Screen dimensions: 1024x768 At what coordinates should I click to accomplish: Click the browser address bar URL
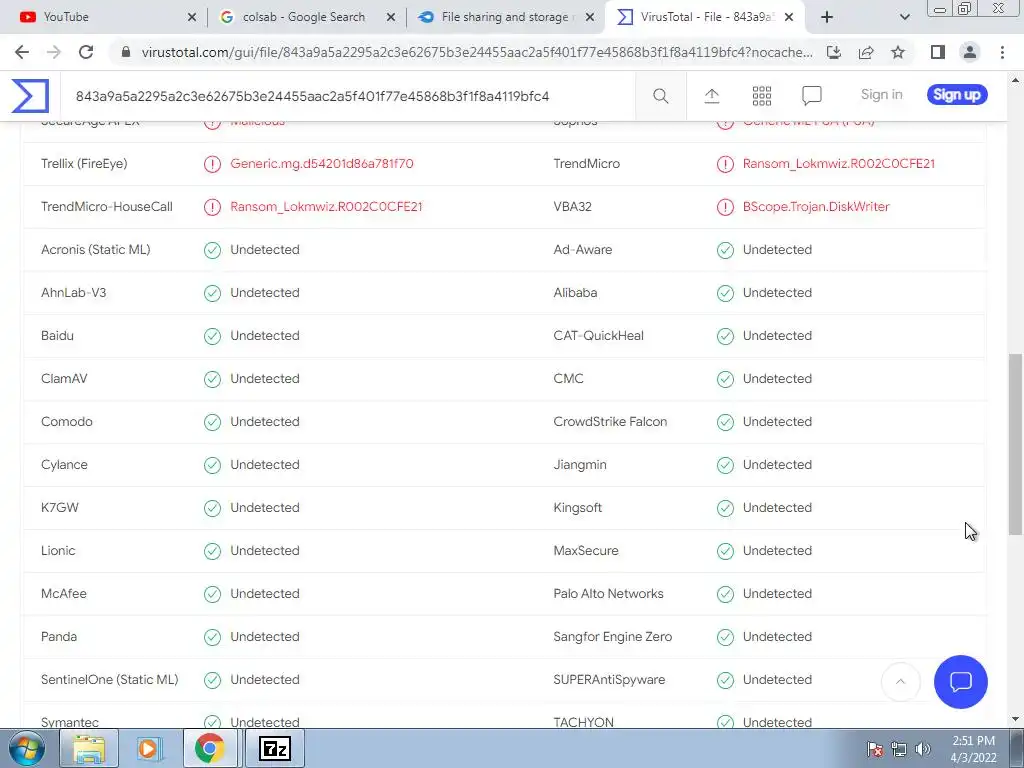tap(477, 52)
